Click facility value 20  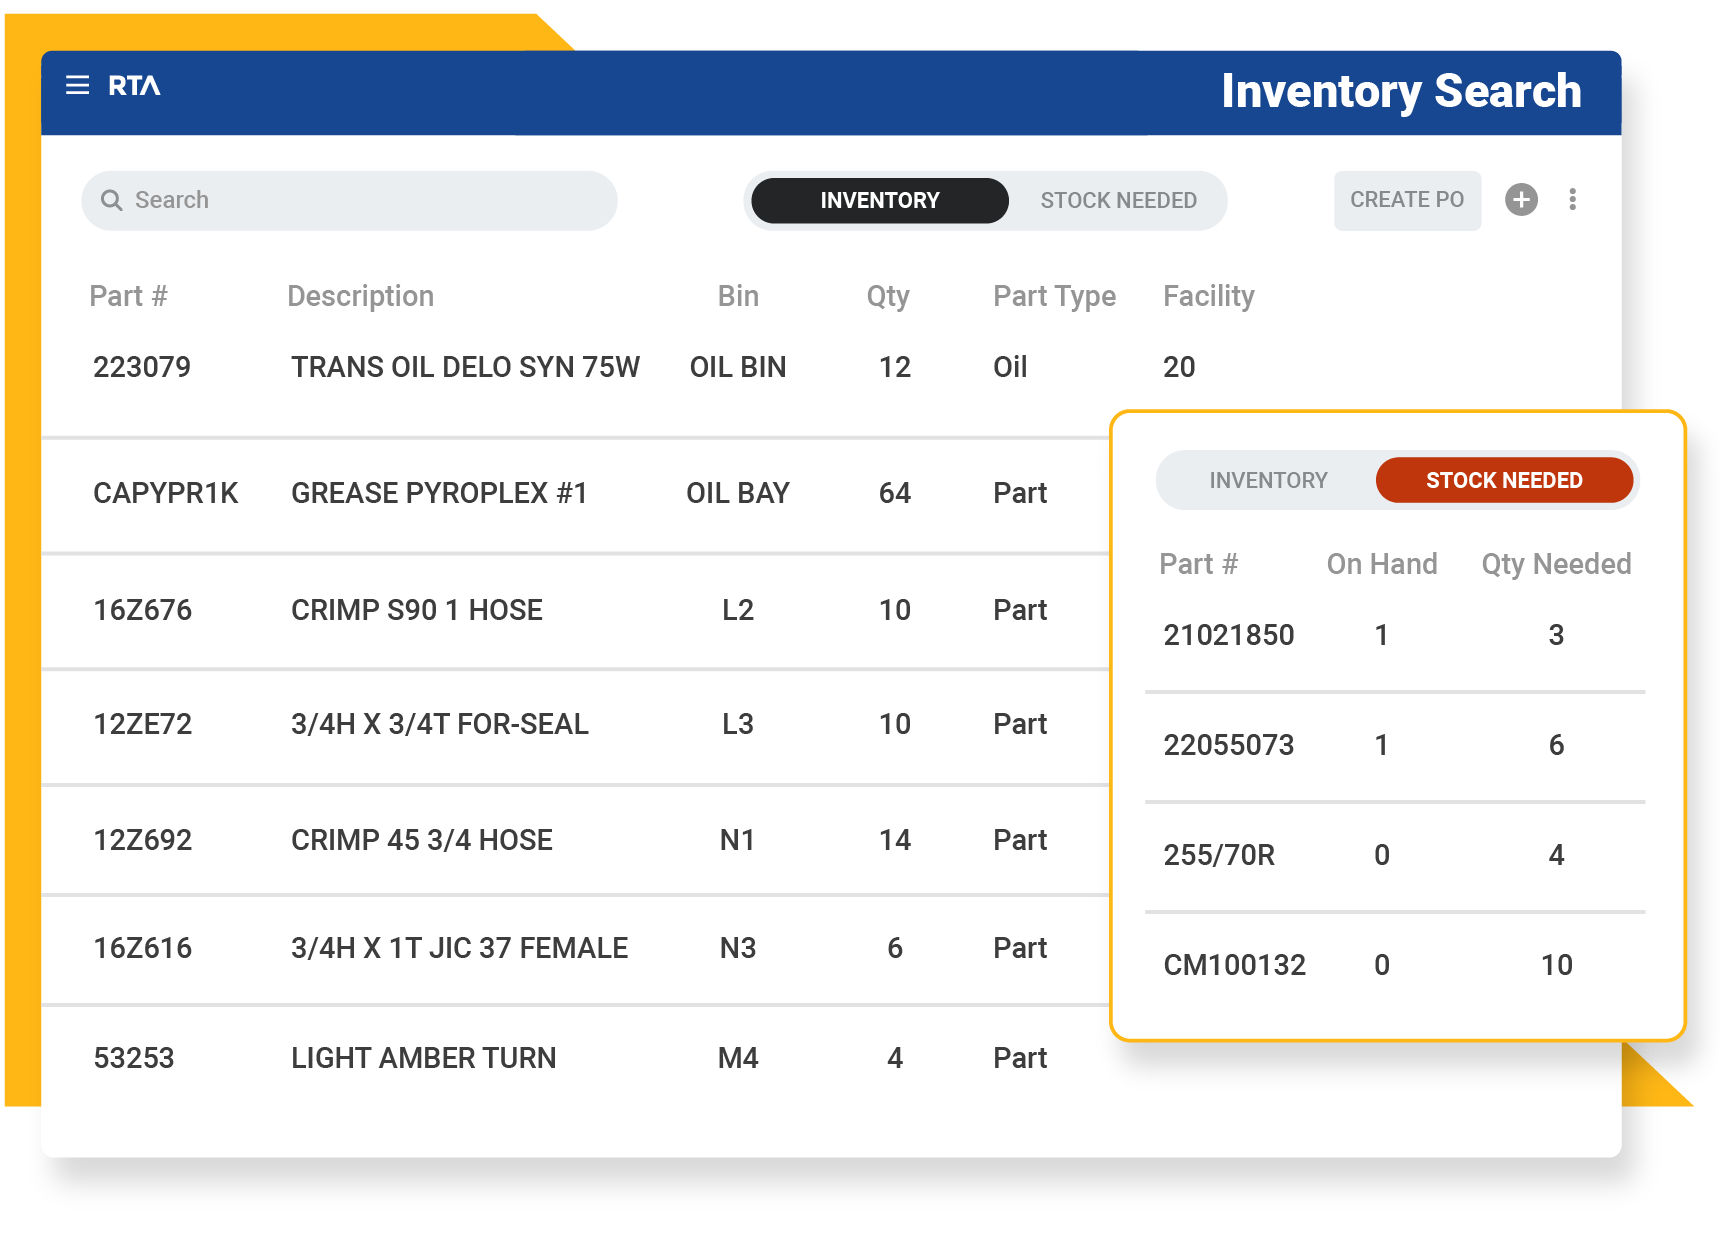click(x=1179, y=367)
